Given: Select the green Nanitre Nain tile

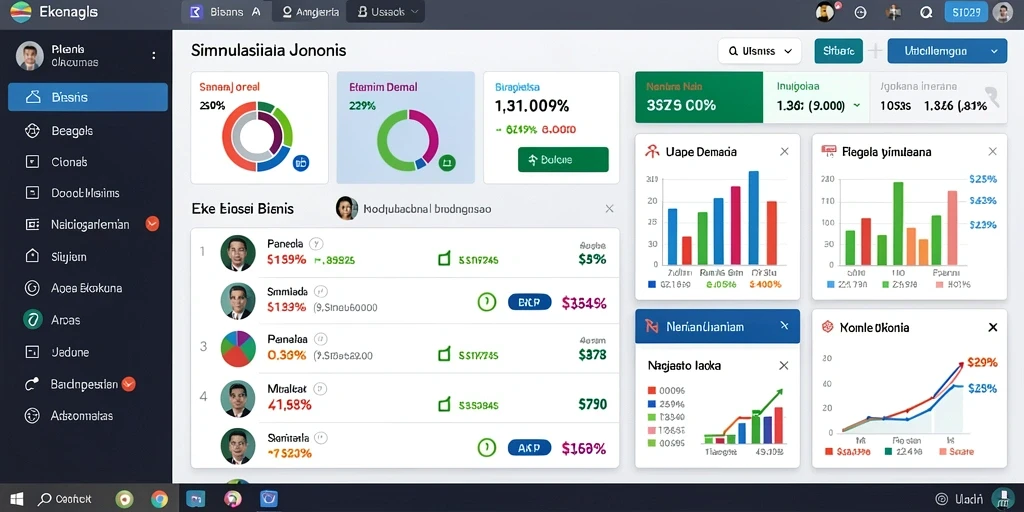Looking at the screenshot, I should 699,97.
